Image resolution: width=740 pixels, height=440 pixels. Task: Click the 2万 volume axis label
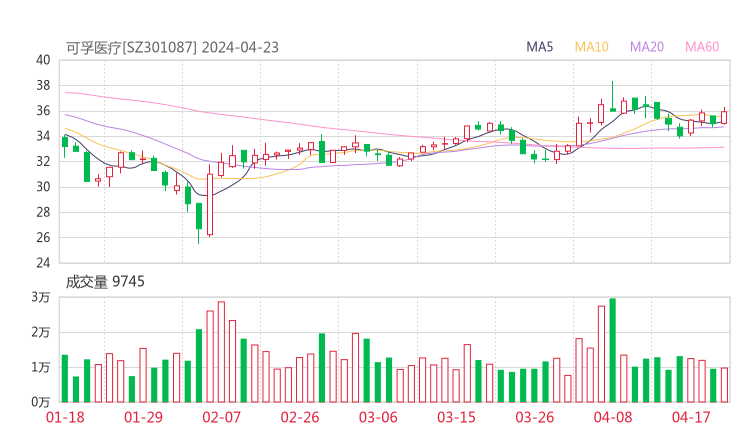click(x=41, y=332)
